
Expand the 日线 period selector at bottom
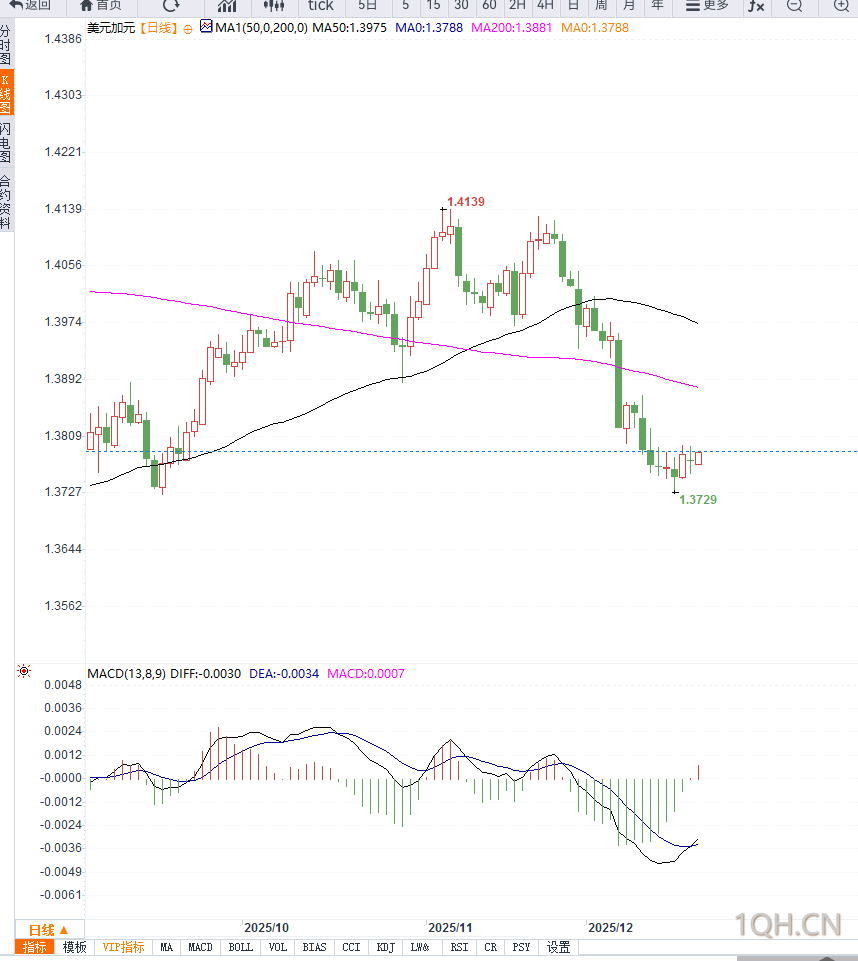coord(49,928)
